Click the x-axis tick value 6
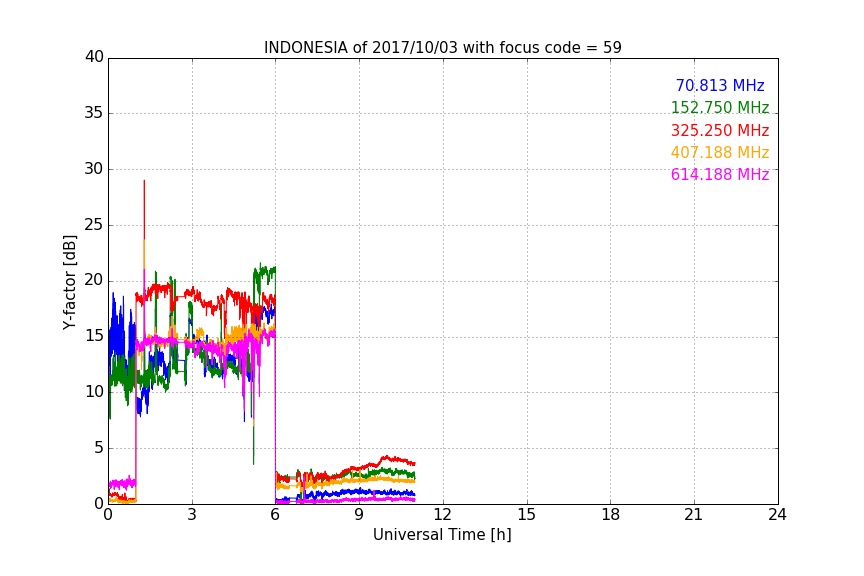This screenshot has width=864, height=576. coord(276,515)
